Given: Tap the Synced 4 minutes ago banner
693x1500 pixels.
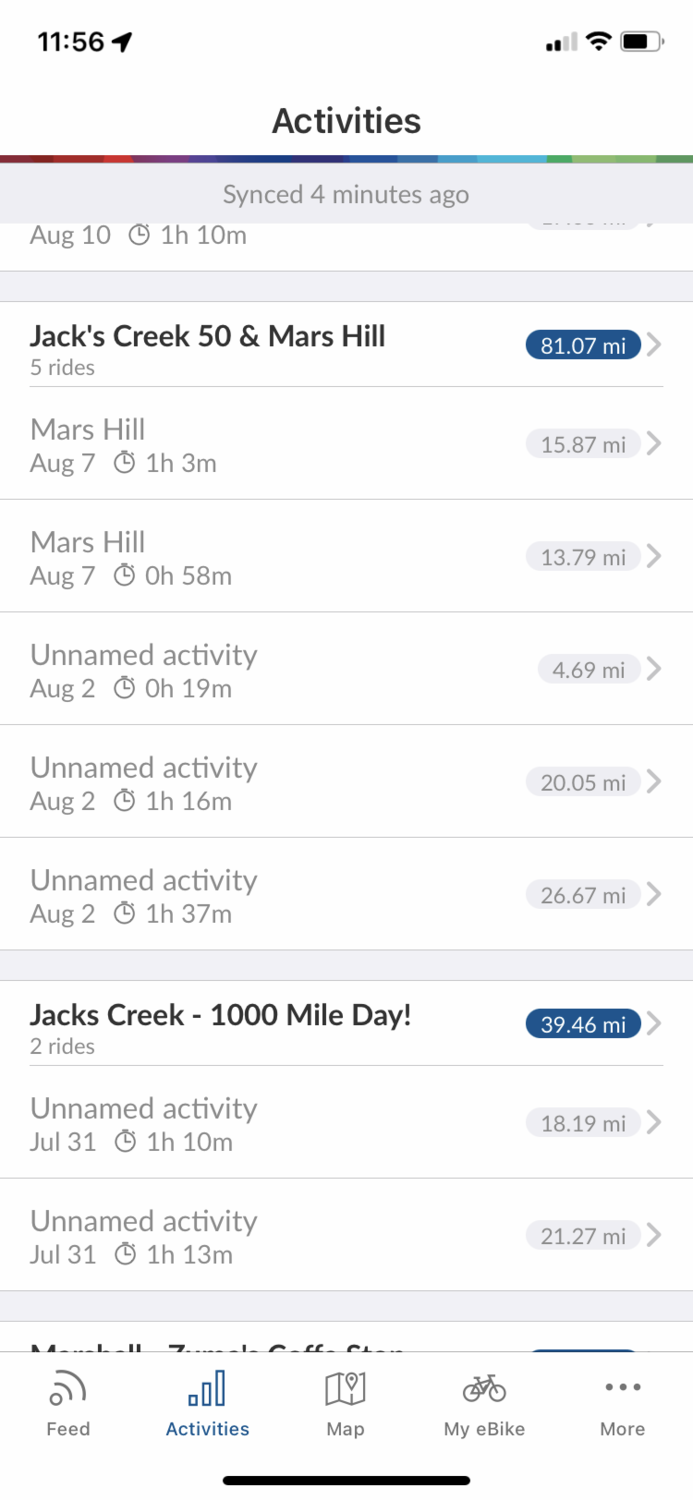Looking at the screenshot, I should click(x=346, y=194).
